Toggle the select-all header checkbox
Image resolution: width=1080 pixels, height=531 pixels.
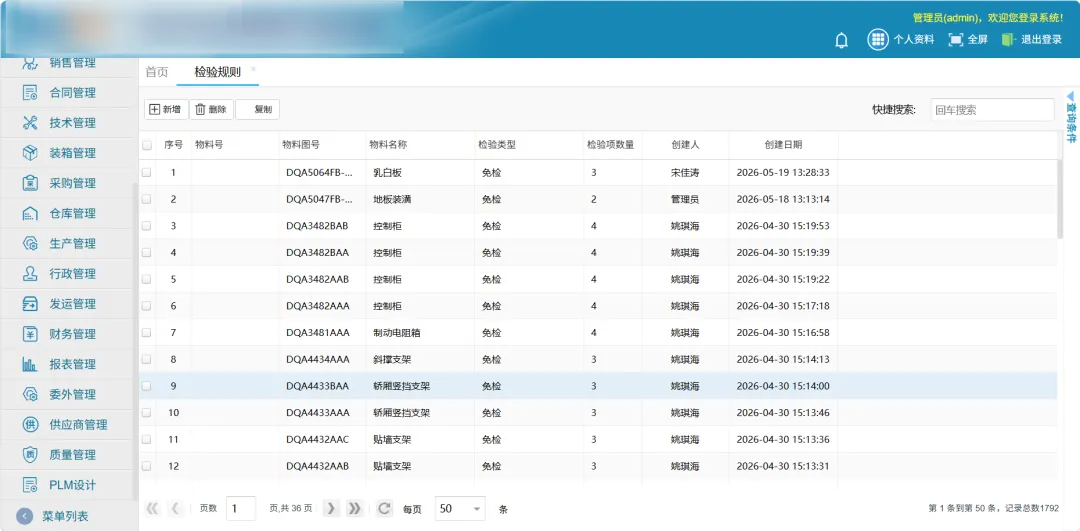[x=147, y=145]
